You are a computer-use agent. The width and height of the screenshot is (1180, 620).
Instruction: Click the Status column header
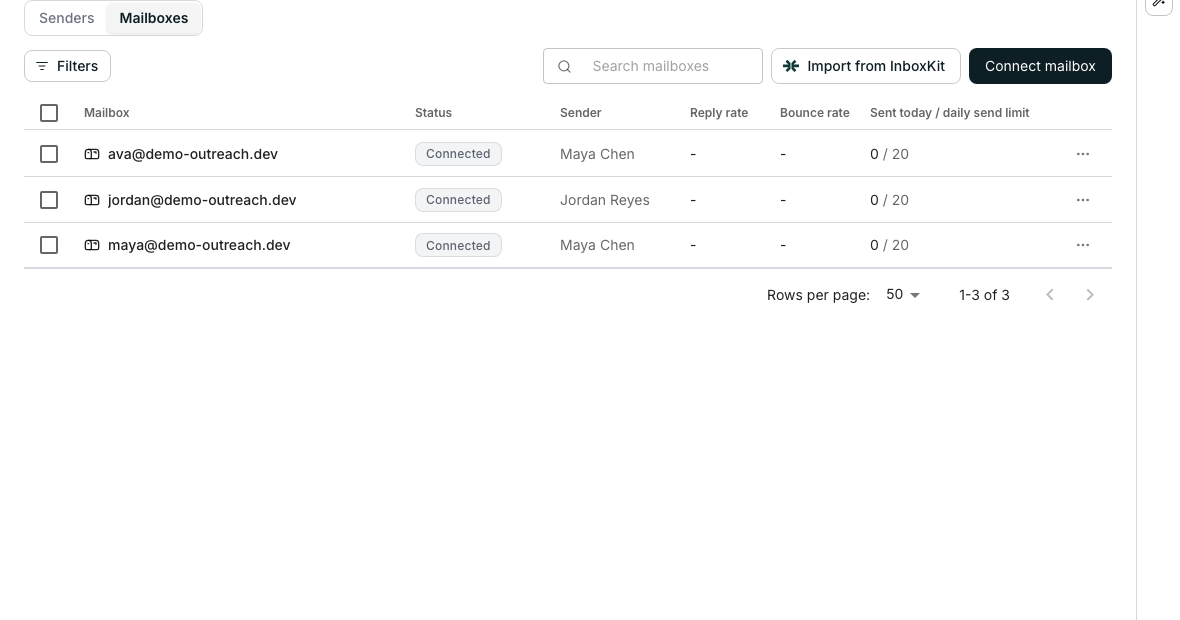[x=433, y=113]
